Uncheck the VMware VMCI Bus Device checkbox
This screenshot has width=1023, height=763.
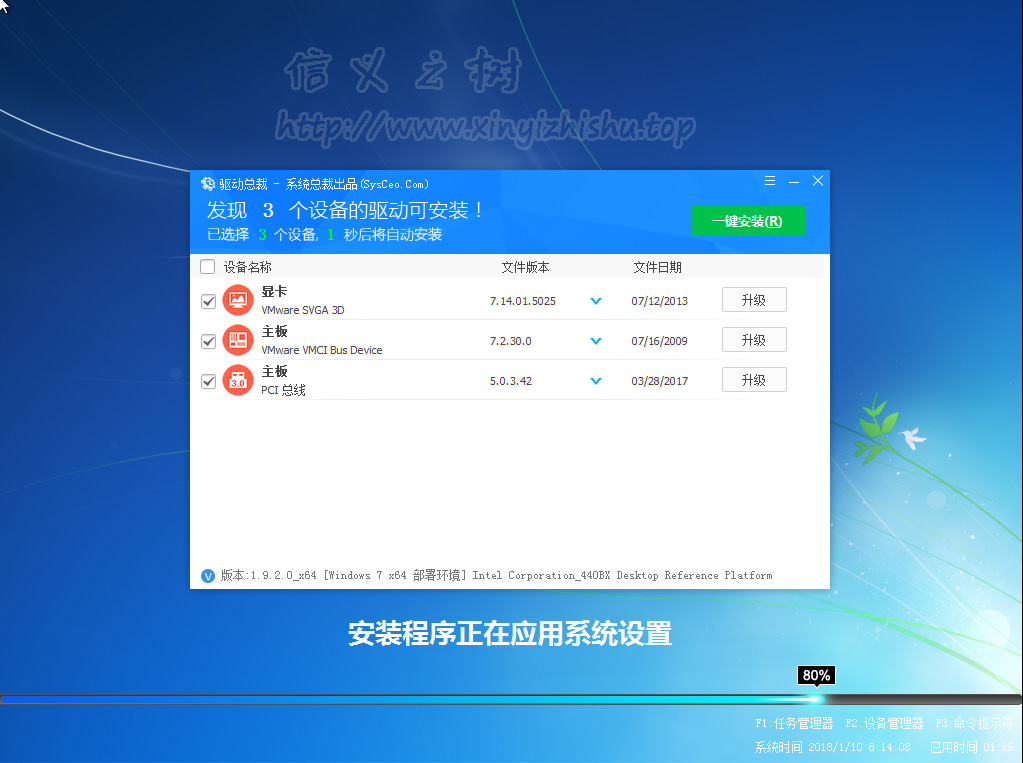click(208, 341)
